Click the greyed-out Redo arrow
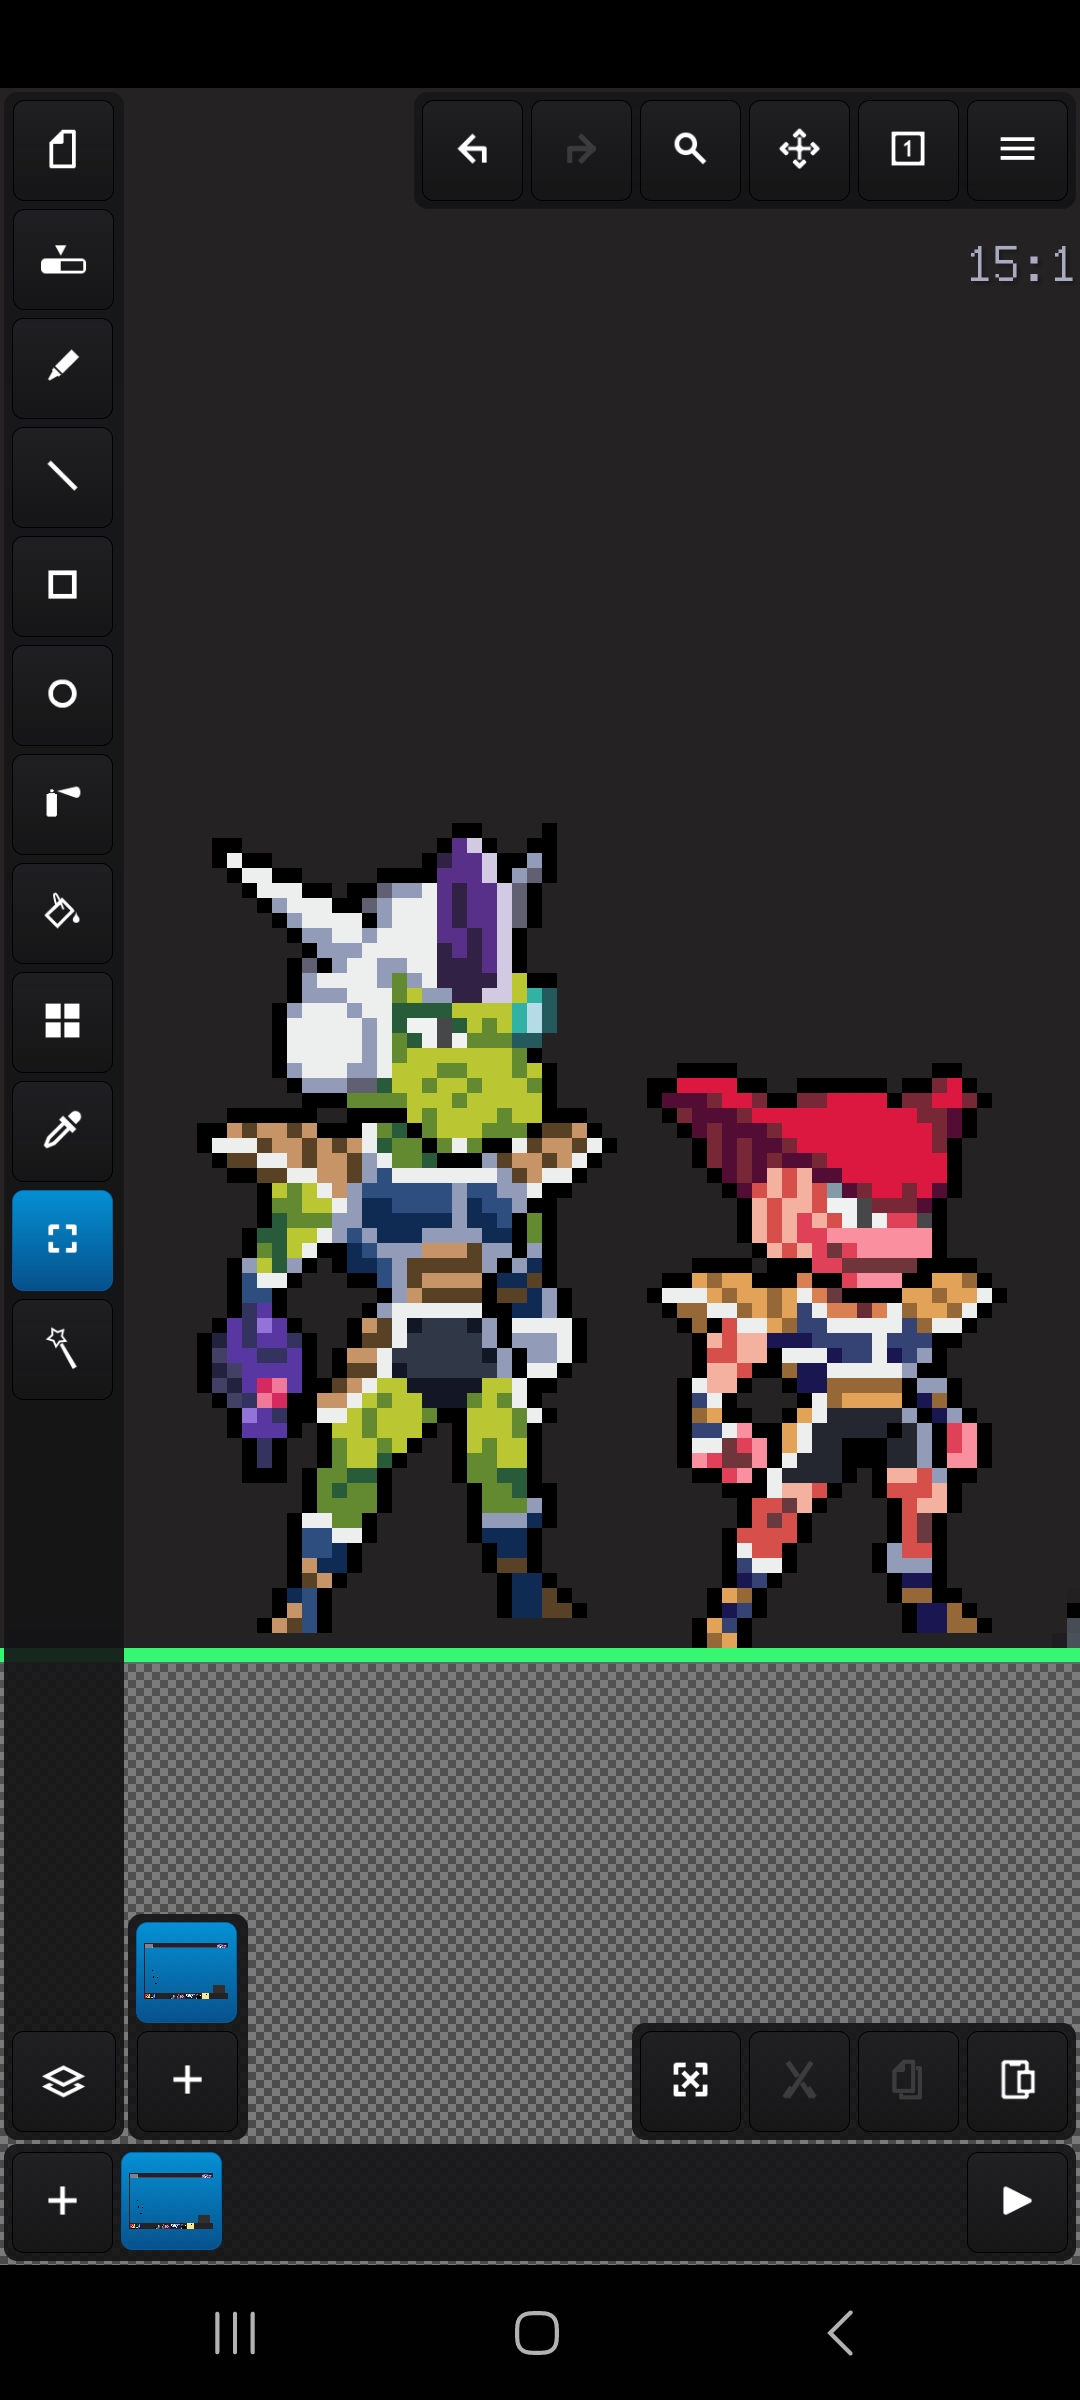The width and height of the screenshot is (1080, 2400). (x=581, y=150)
